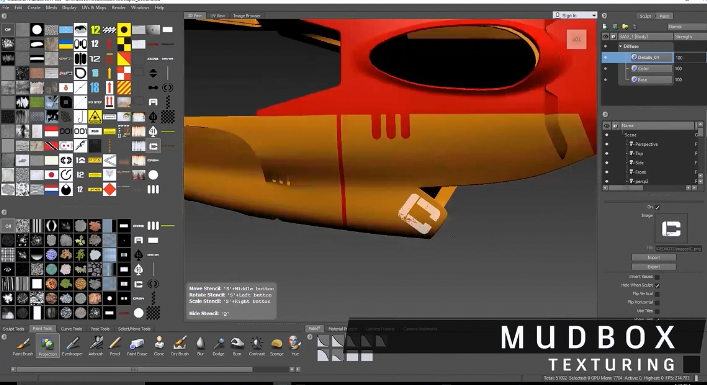
Task: Click the tool tray horizontal scrollbar
Action: click(x=134, y=369)
